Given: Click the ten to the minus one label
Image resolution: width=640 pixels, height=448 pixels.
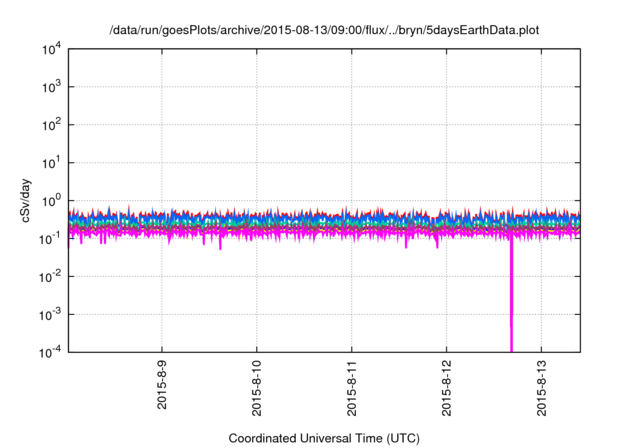Looking at the screenshot, I should [50, 239].
